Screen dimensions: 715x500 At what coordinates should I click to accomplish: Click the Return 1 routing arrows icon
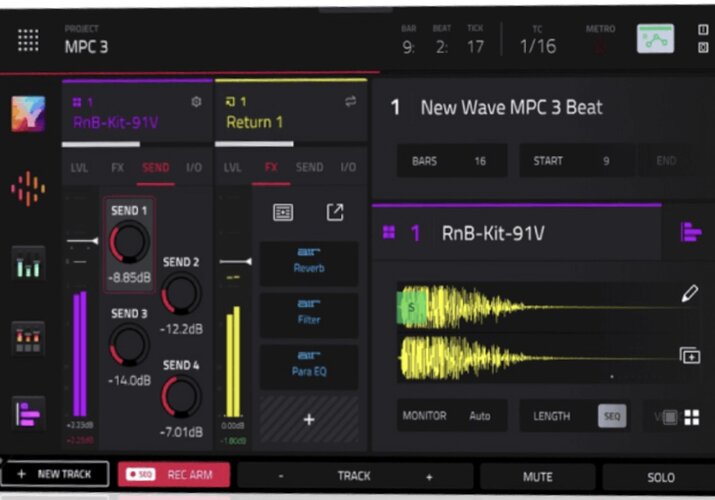[350, 101]
